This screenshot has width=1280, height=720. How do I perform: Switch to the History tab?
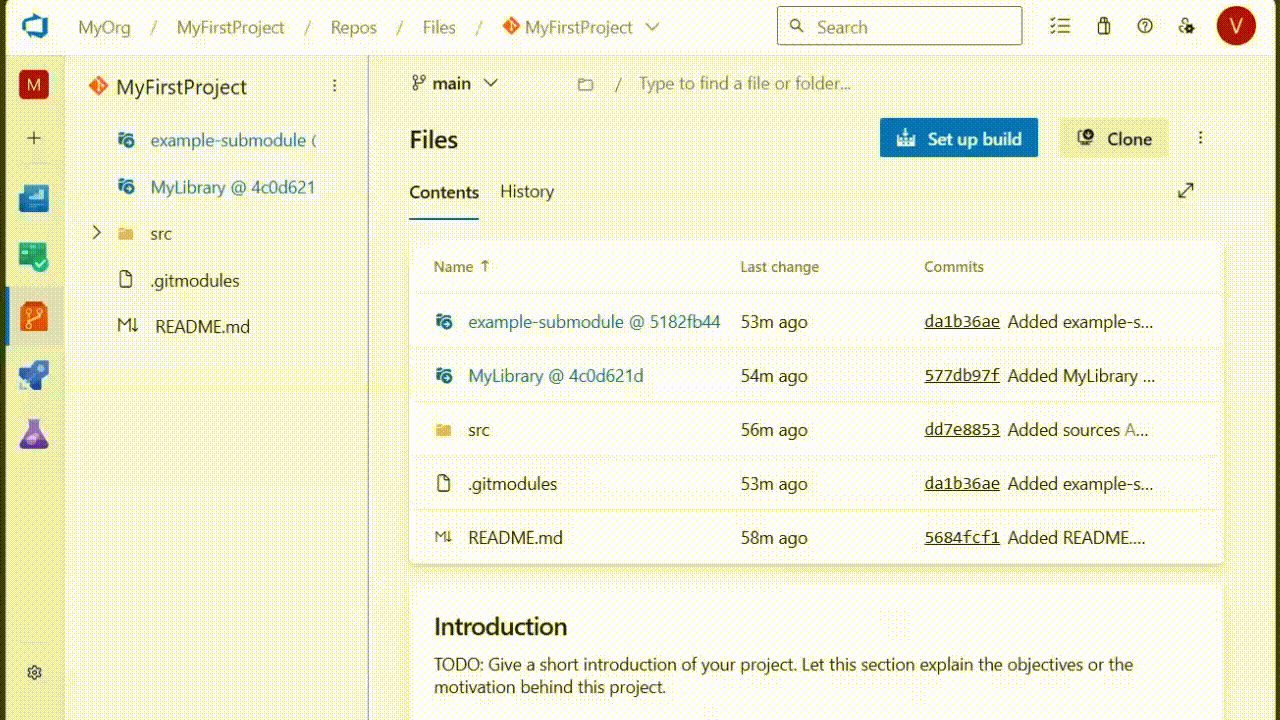click(527, 191)
